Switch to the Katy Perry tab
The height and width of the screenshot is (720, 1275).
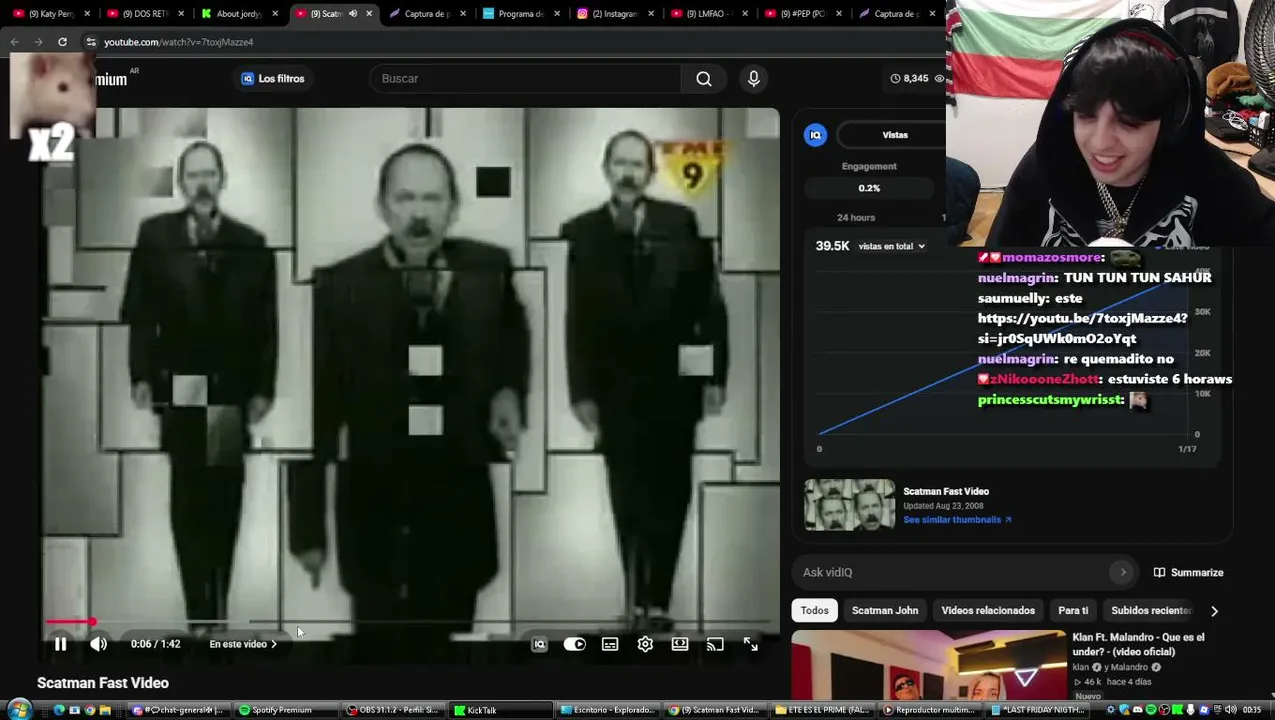pos(50,14)
